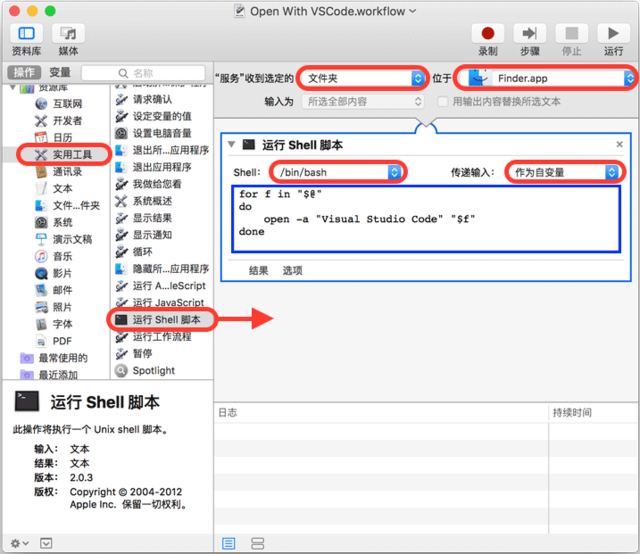Click the Stop (停止) toolbar button
Viewport: 640px width, 554px height.
pyautogui.click(x=571, y=33)
